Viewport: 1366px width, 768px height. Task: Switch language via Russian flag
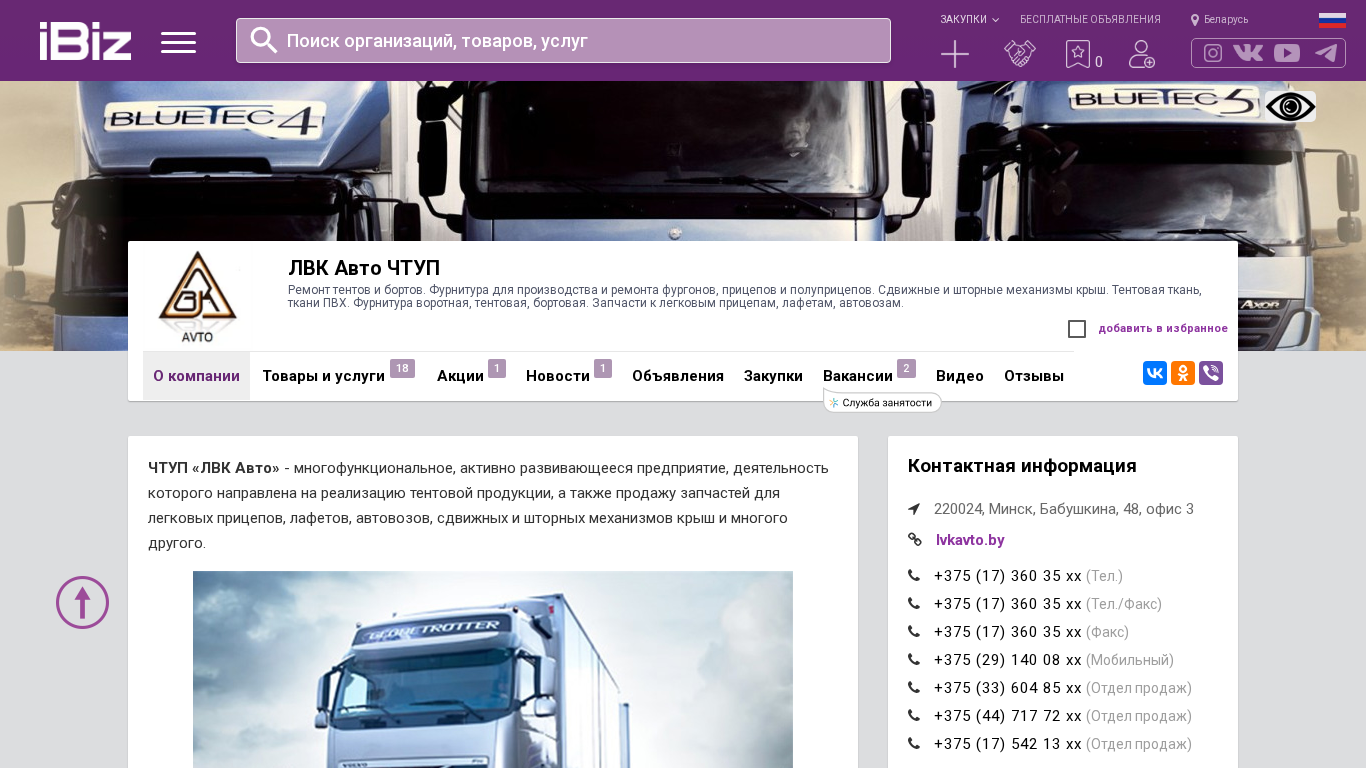pyautogui.click(x=1332, y=20)
